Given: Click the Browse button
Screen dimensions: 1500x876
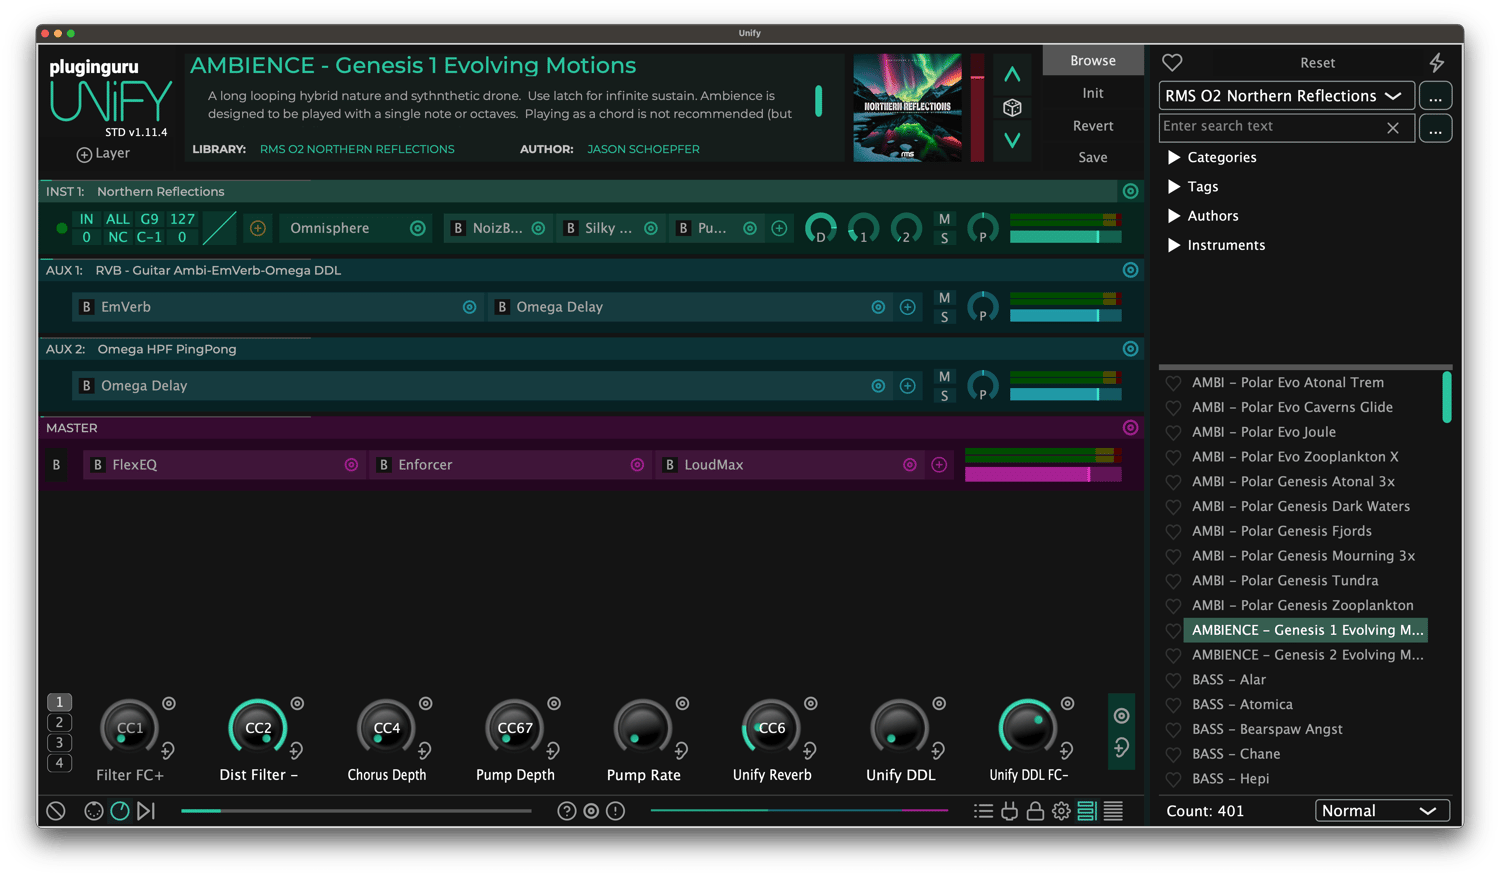Looking at the screenshot, I should click(1093, 61).
